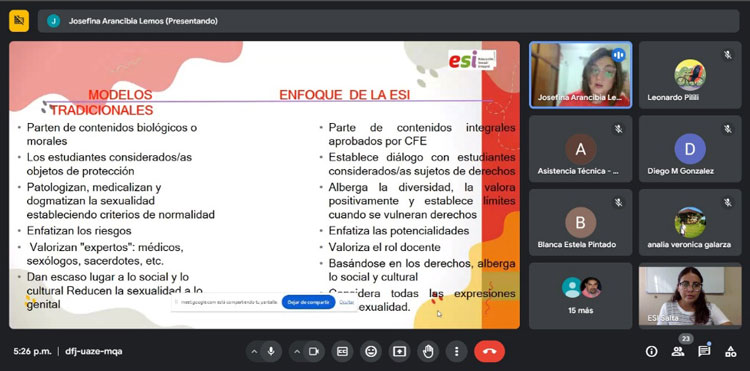Image resolution: width=750 pixels, height=371 pixels.
Task: Toggle the microphone button in the call bar
Action: click(x=271, y=352)
